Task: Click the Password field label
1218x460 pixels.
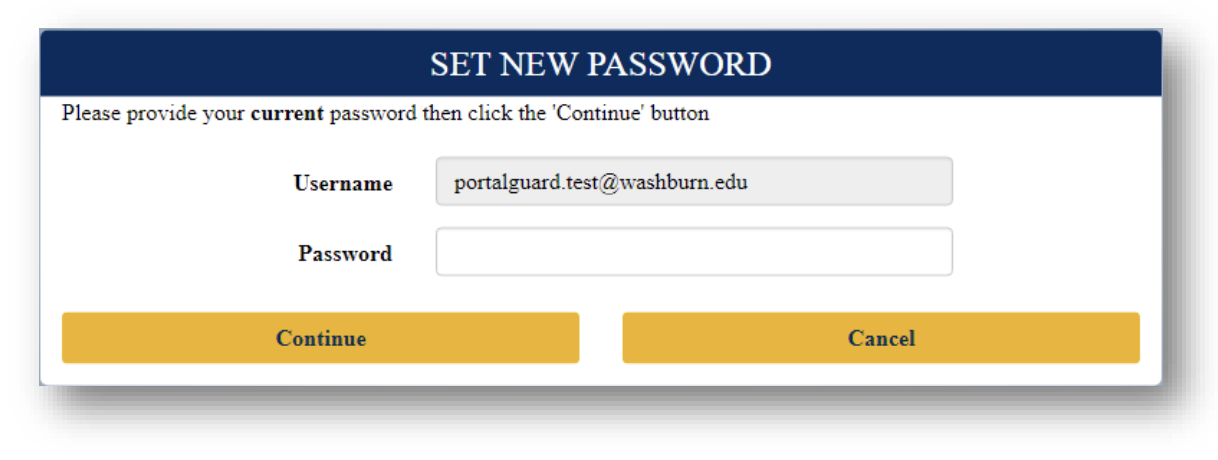Action: (x=344, y=254)
